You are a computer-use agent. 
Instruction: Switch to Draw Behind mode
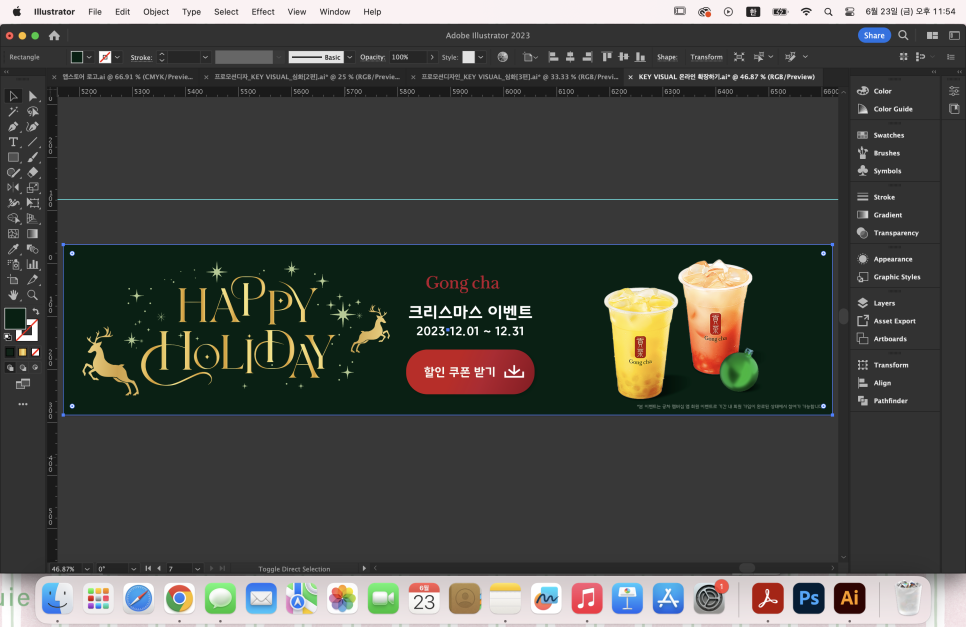pos(23,368)
